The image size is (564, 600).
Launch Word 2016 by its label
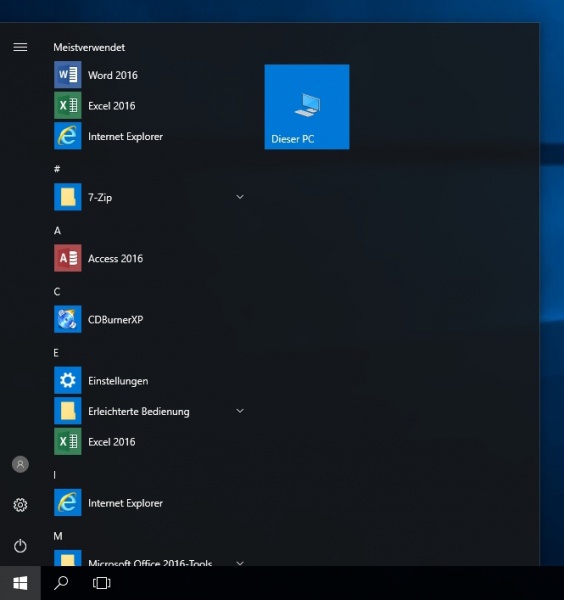tap(113, 75)
